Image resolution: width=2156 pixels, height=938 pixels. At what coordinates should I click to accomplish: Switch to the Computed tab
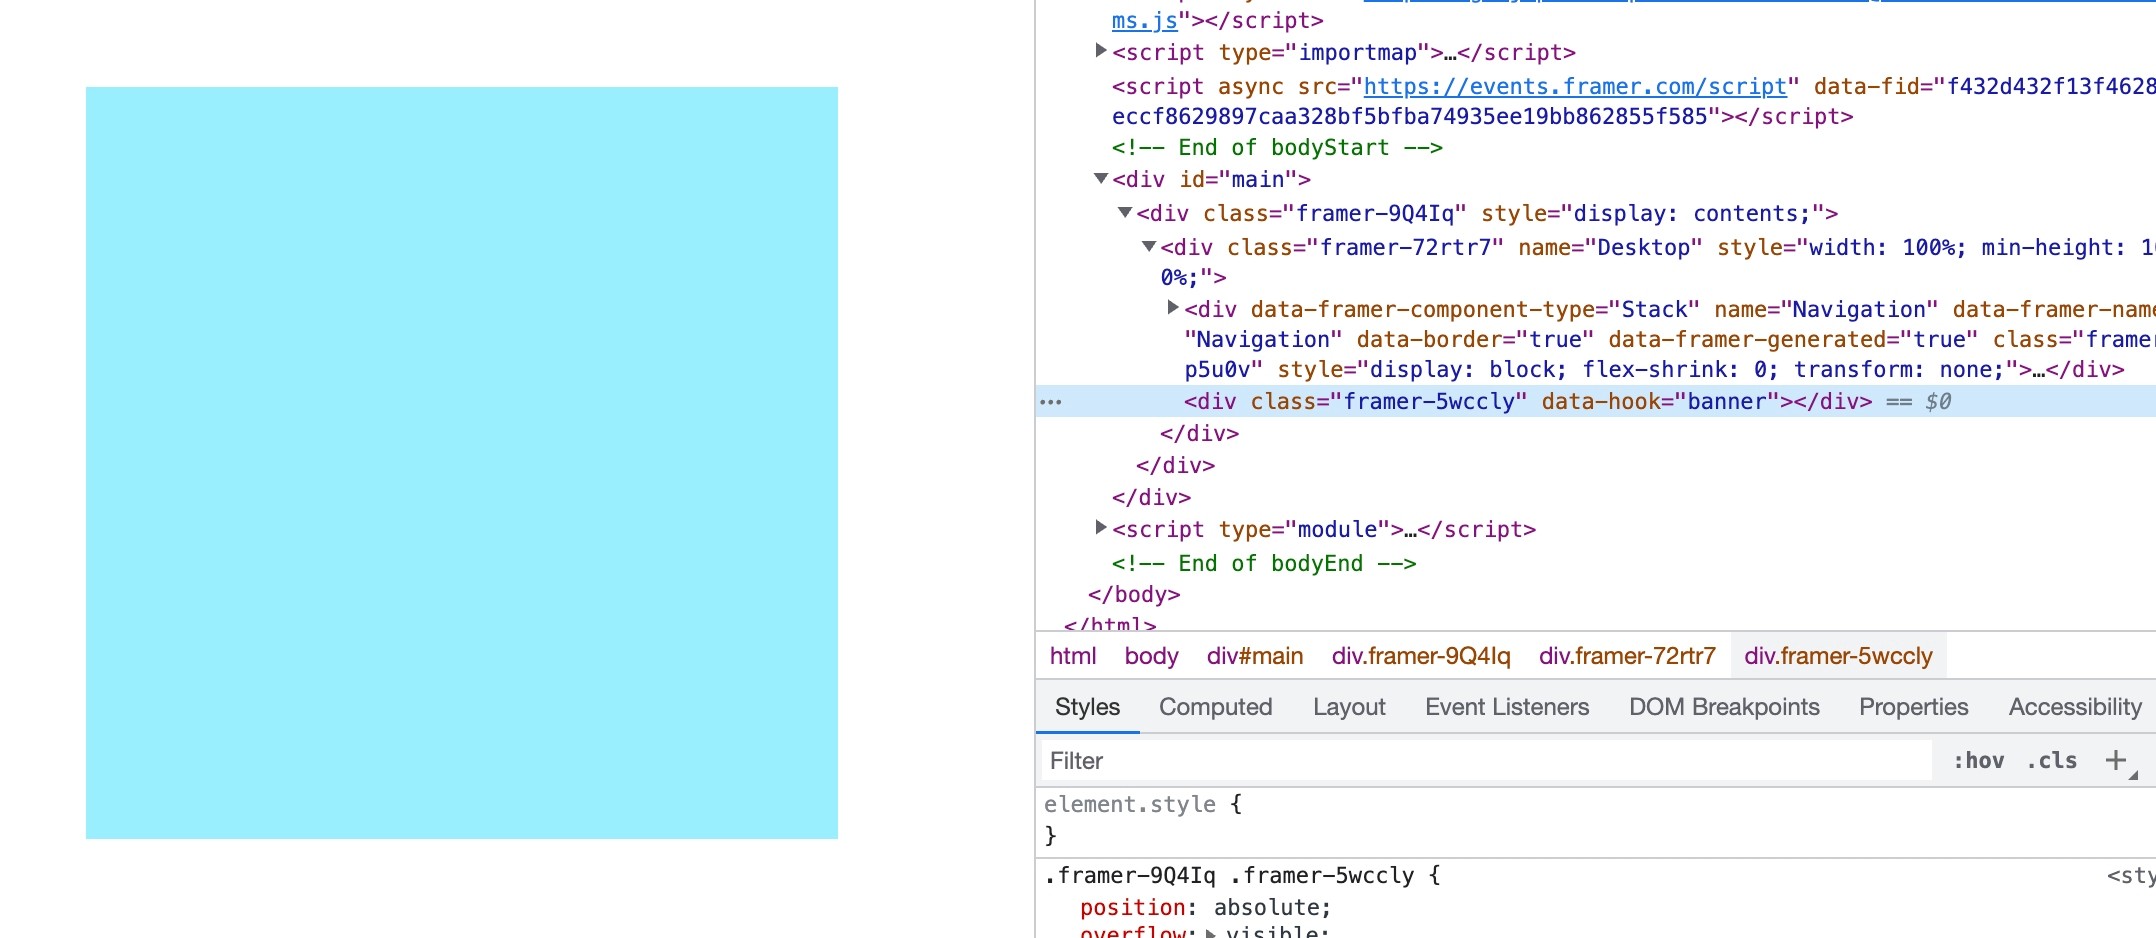point(1215,707)
